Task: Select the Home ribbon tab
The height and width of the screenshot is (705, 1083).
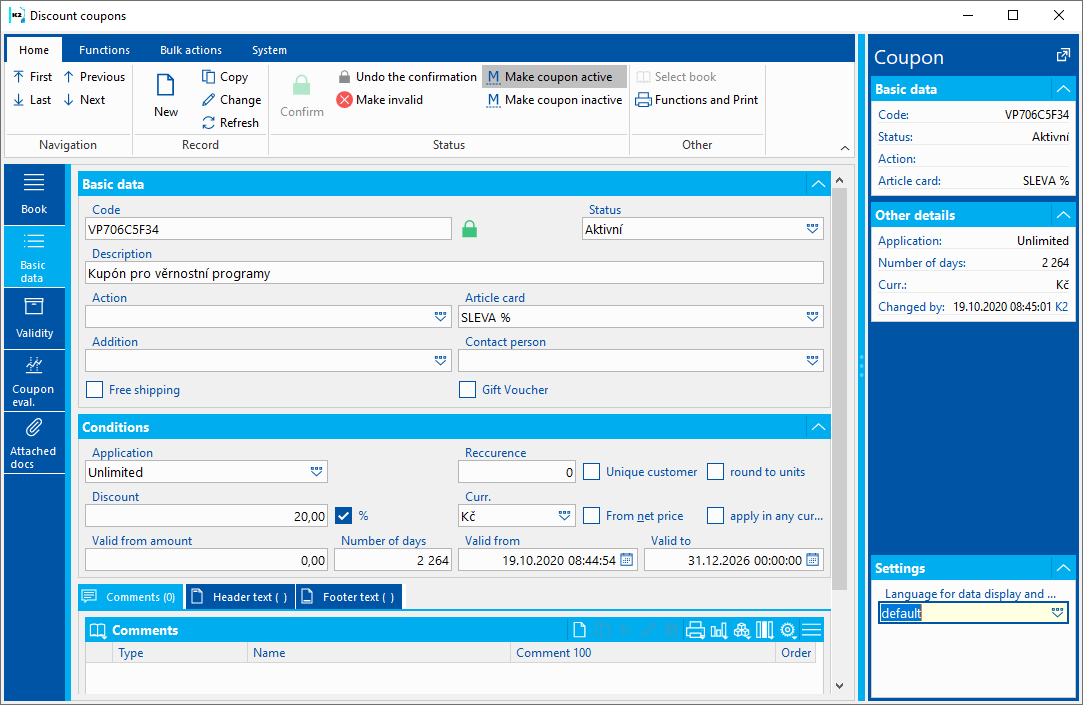Action: point(34,50)
